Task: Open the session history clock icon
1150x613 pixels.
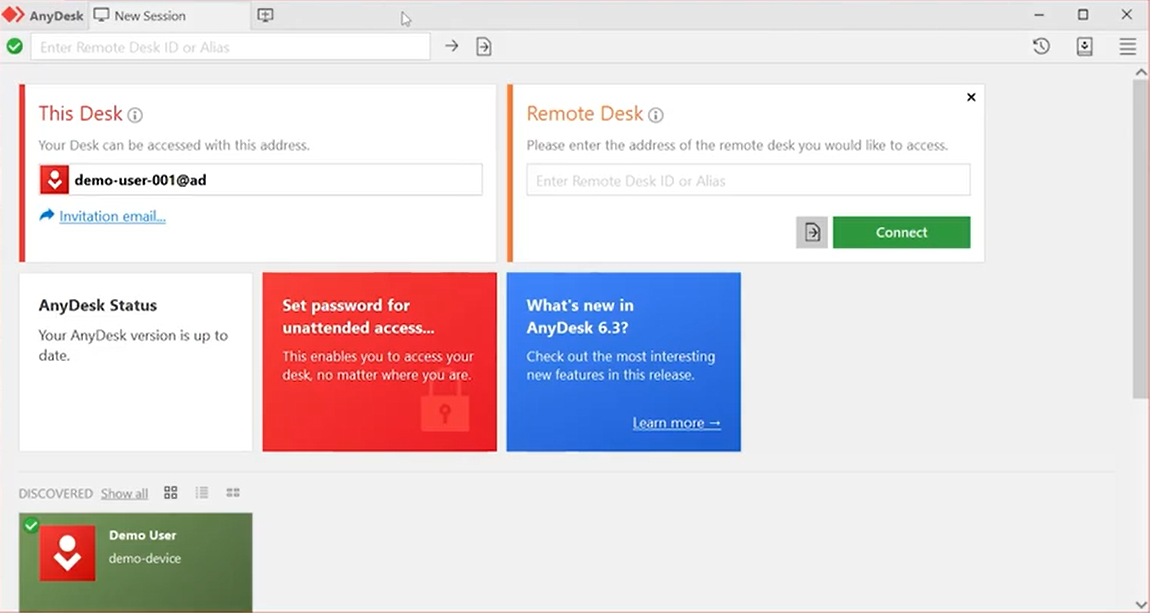Action: [1041, 47]
